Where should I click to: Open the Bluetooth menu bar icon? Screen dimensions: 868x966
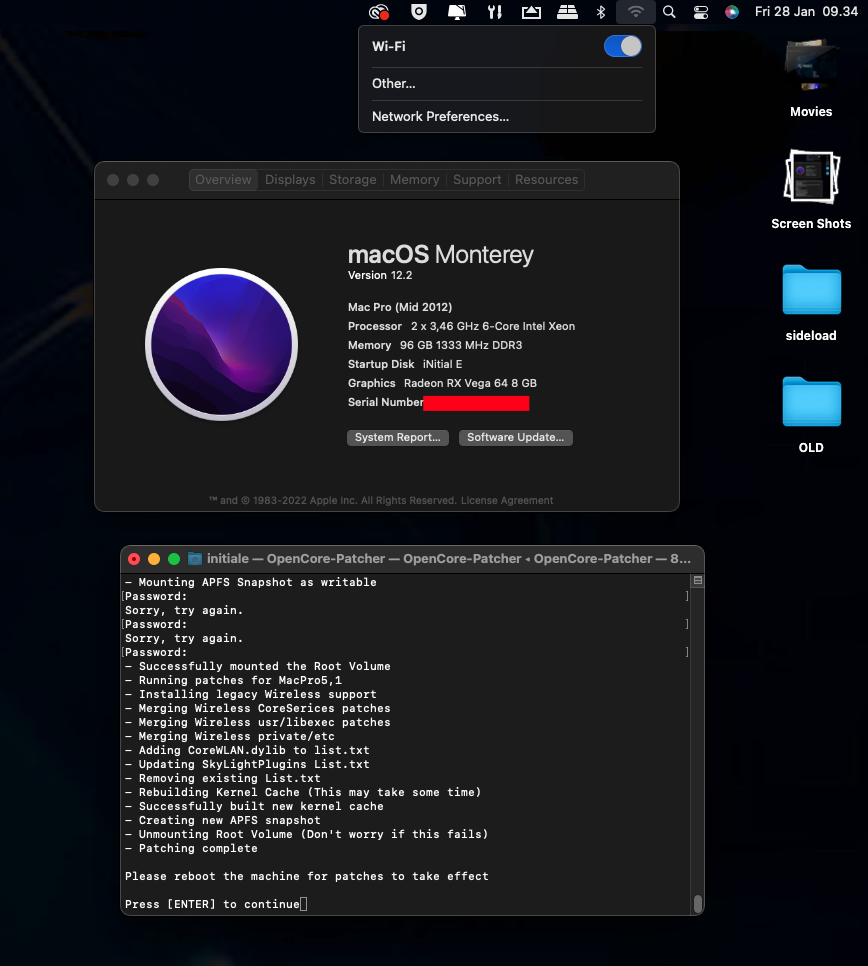[x=601, y=12]
